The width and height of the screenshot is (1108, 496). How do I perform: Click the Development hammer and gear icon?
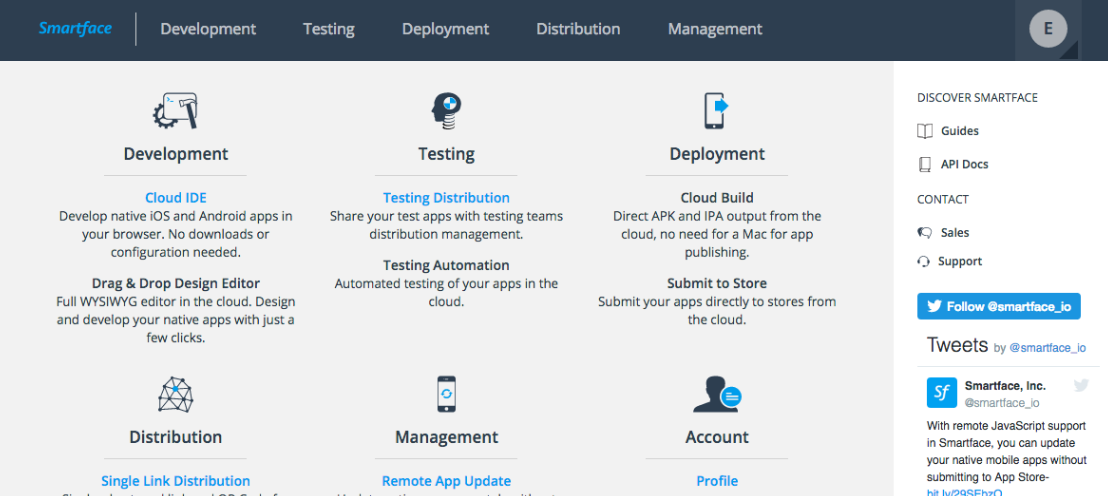pyautogui.click(x=175, y=111)
